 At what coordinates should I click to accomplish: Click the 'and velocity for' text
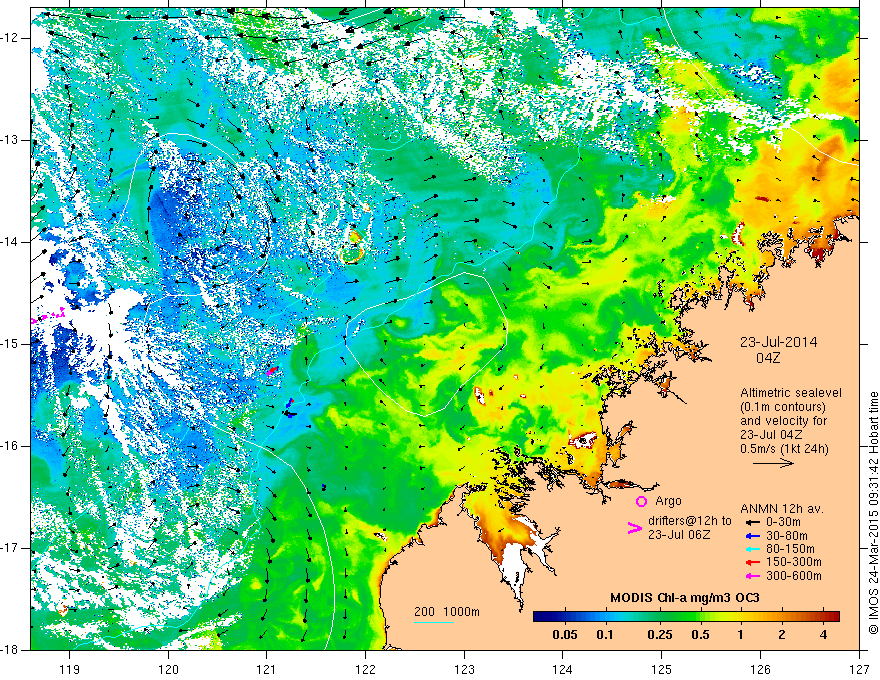(x=783, y=421)
